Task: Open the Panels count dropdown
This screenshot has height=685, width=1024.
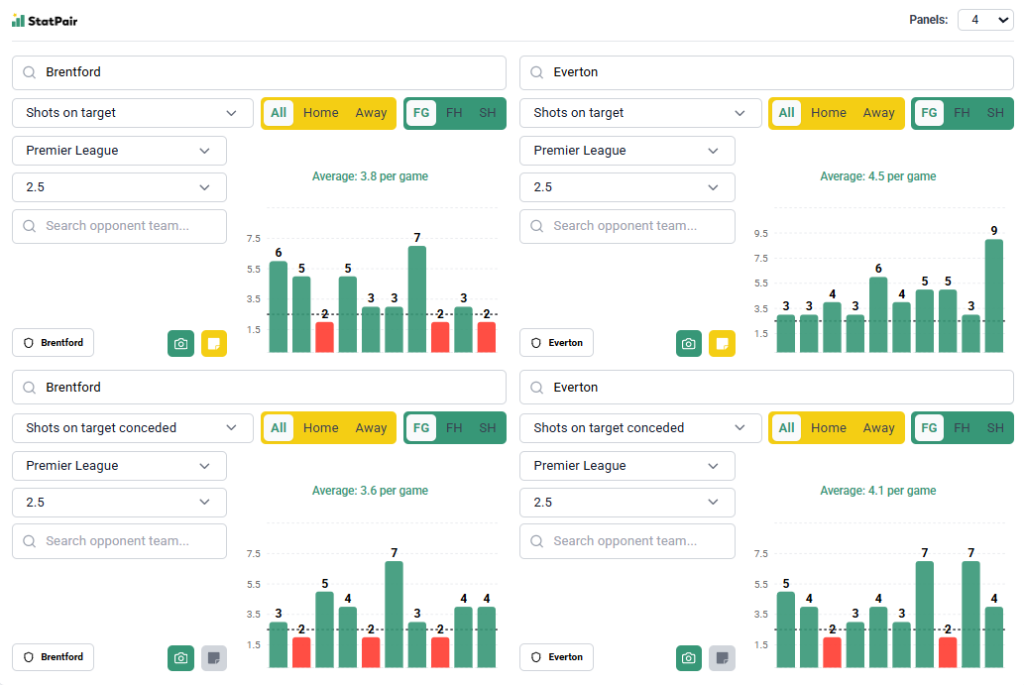Action: [985, 20]
